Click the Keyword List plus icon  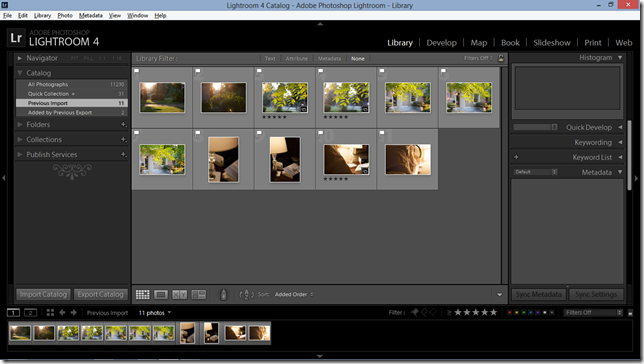coord(516,157)
